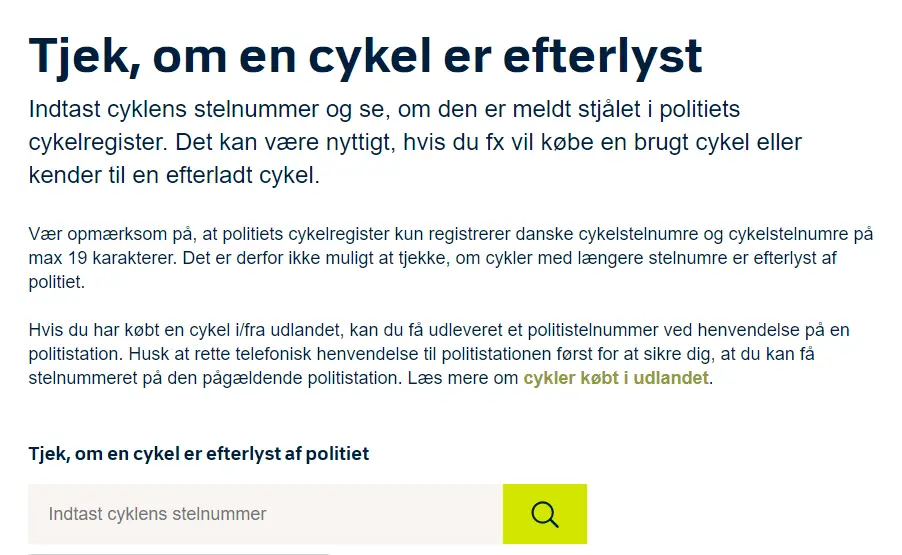This screenshot has height=555, width=902.
Task: Click the paragraph line beginning "Hvis du har købt"
Action: pos(439,330)
